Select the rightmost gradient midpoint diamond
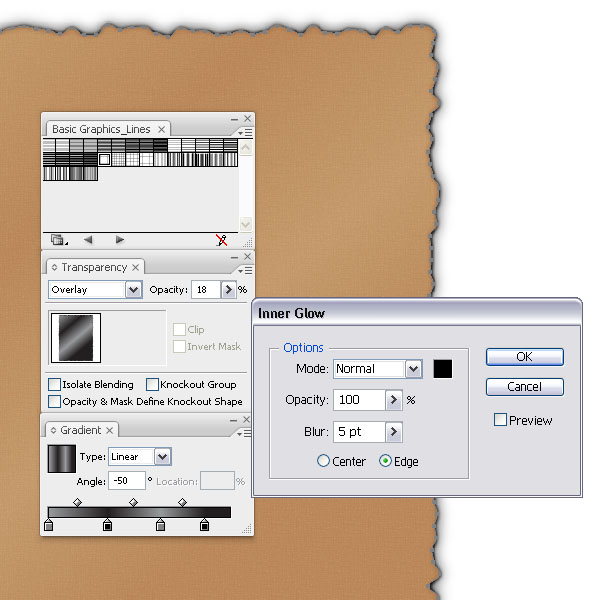Image resolution: width=600 pixels, height=600 pixels. pyautogui.click(x=183, y=502)
